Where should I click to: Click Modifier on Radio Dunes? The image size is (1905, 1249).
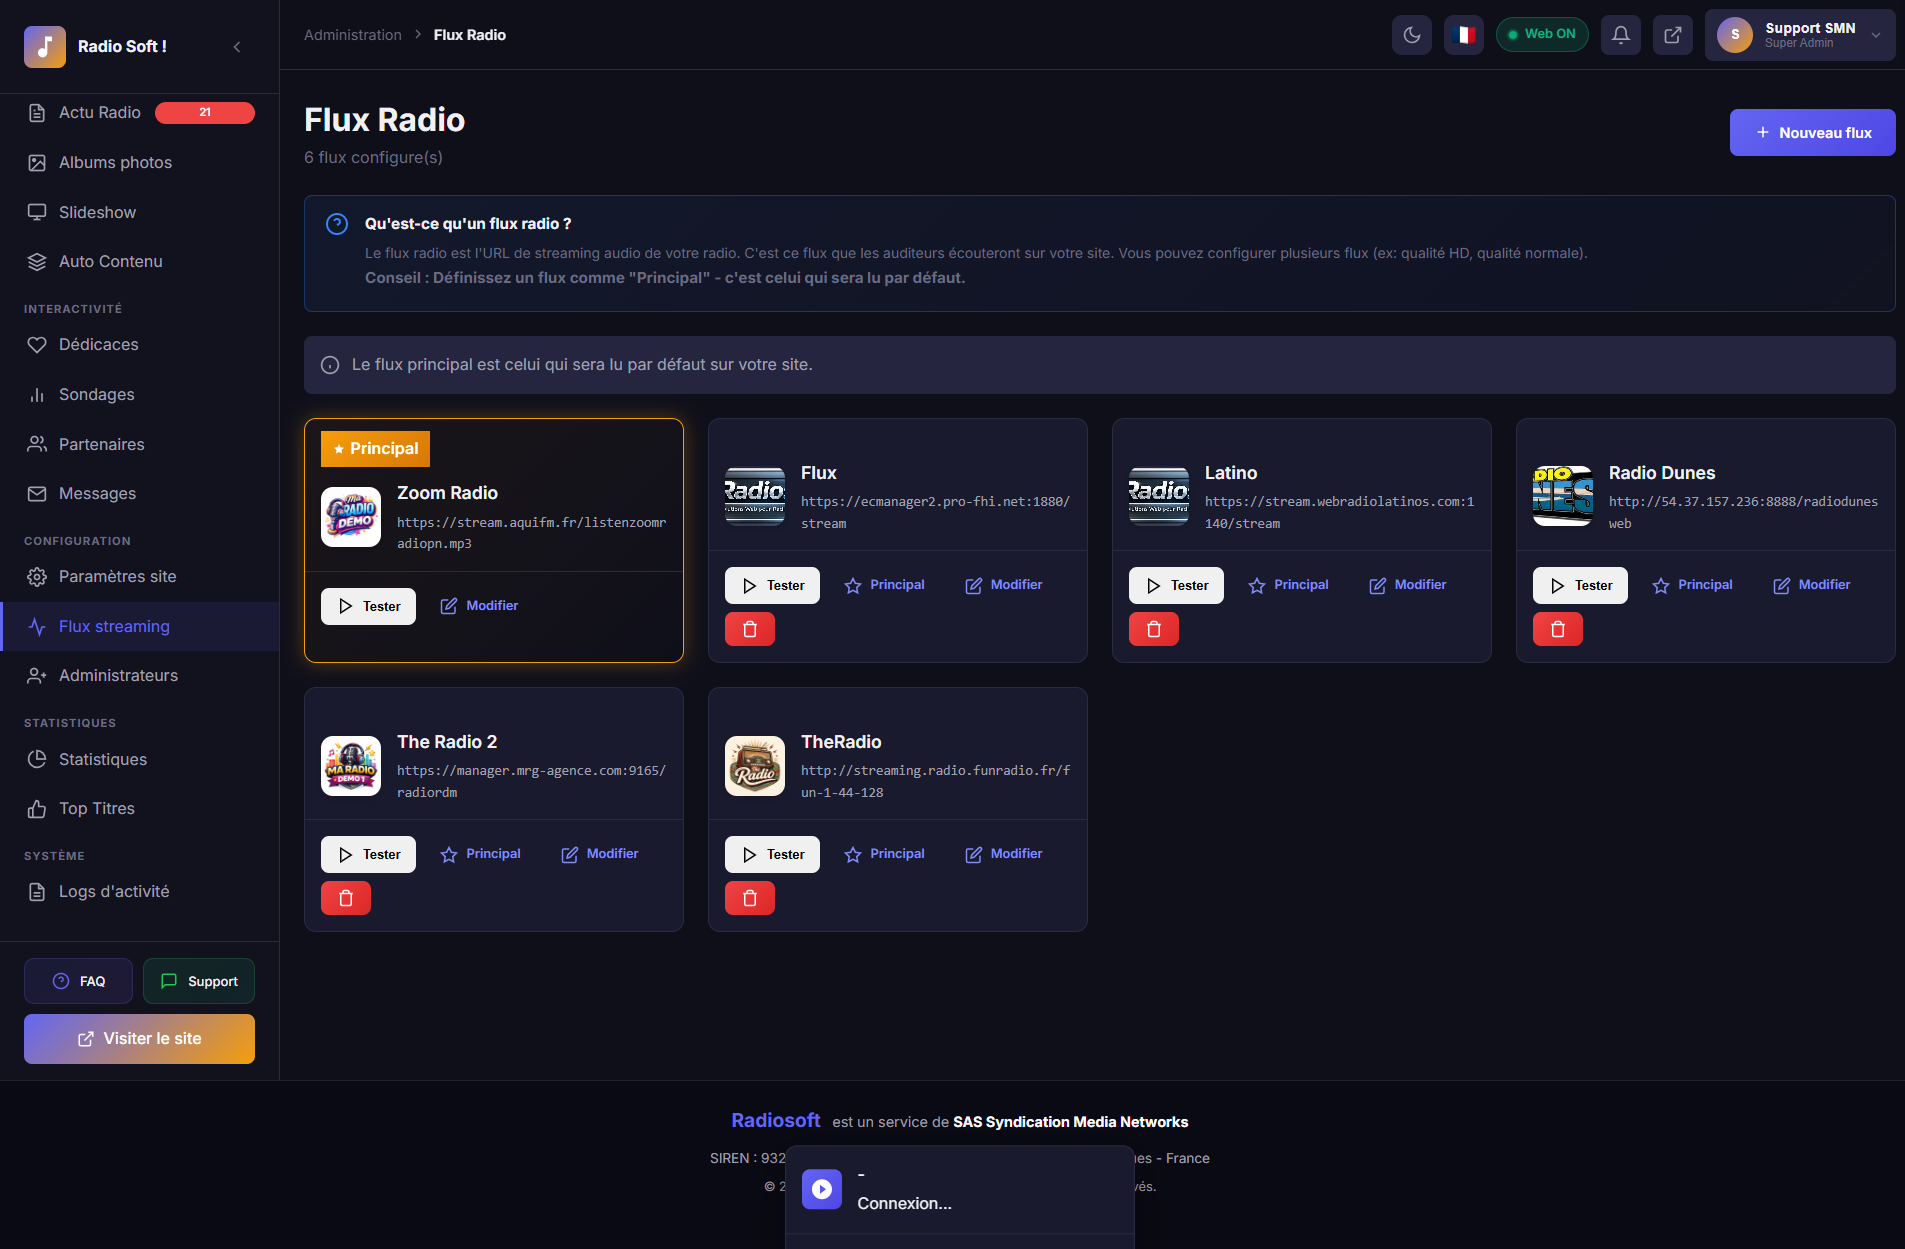[x=1810, y=584]
